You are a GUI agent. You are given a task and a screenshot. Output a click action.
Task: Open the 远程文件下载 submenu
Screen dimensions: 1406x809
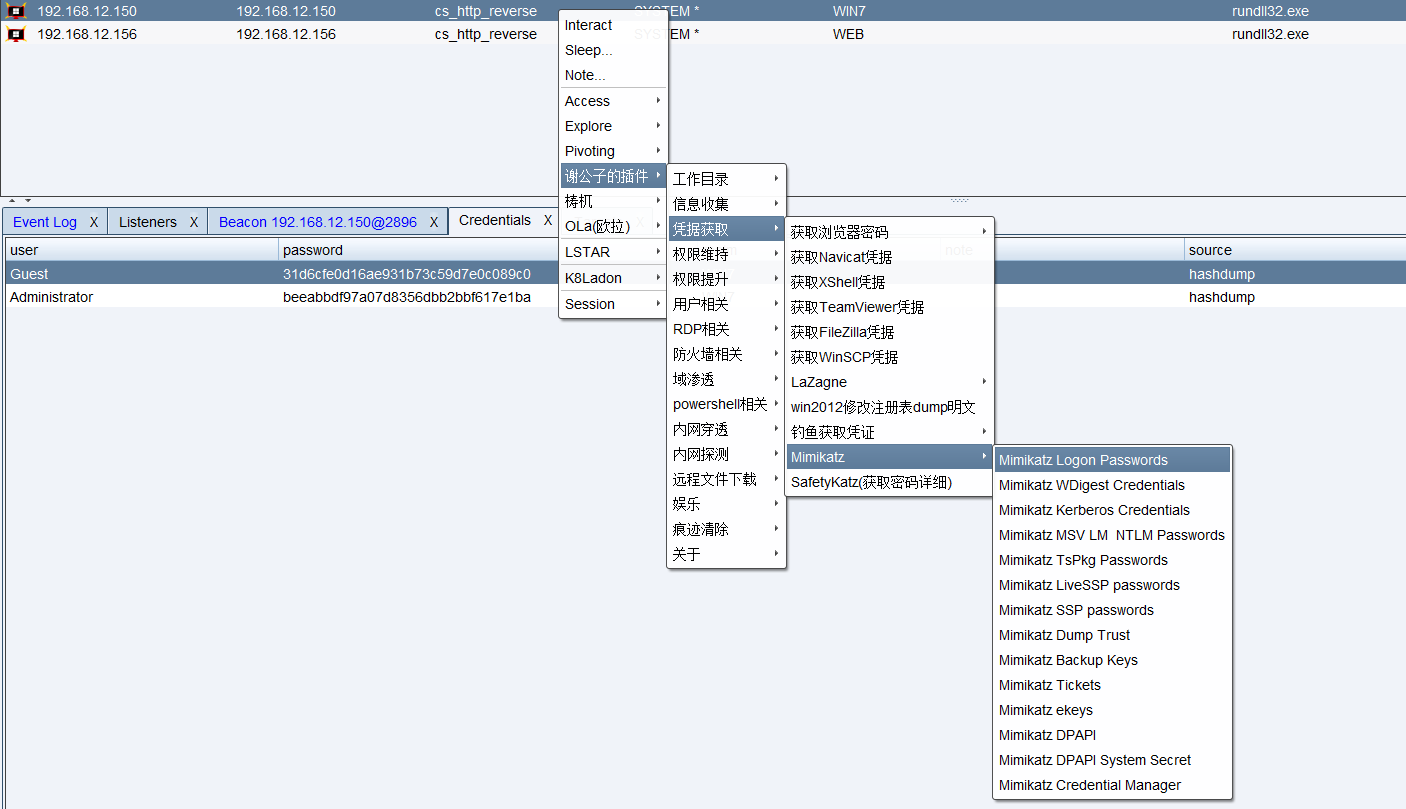coord(727,479)
